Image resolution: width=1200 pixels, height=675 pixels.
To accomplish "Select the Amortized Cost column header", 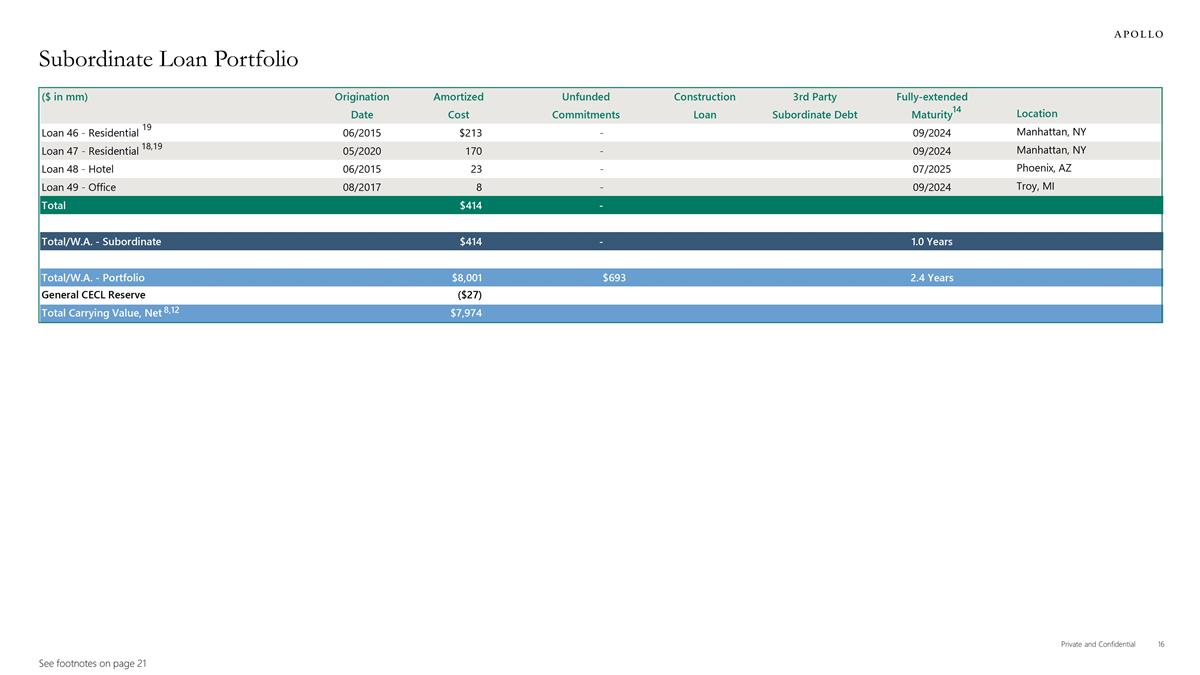I will pyautogui.click(x=458, y=106).
